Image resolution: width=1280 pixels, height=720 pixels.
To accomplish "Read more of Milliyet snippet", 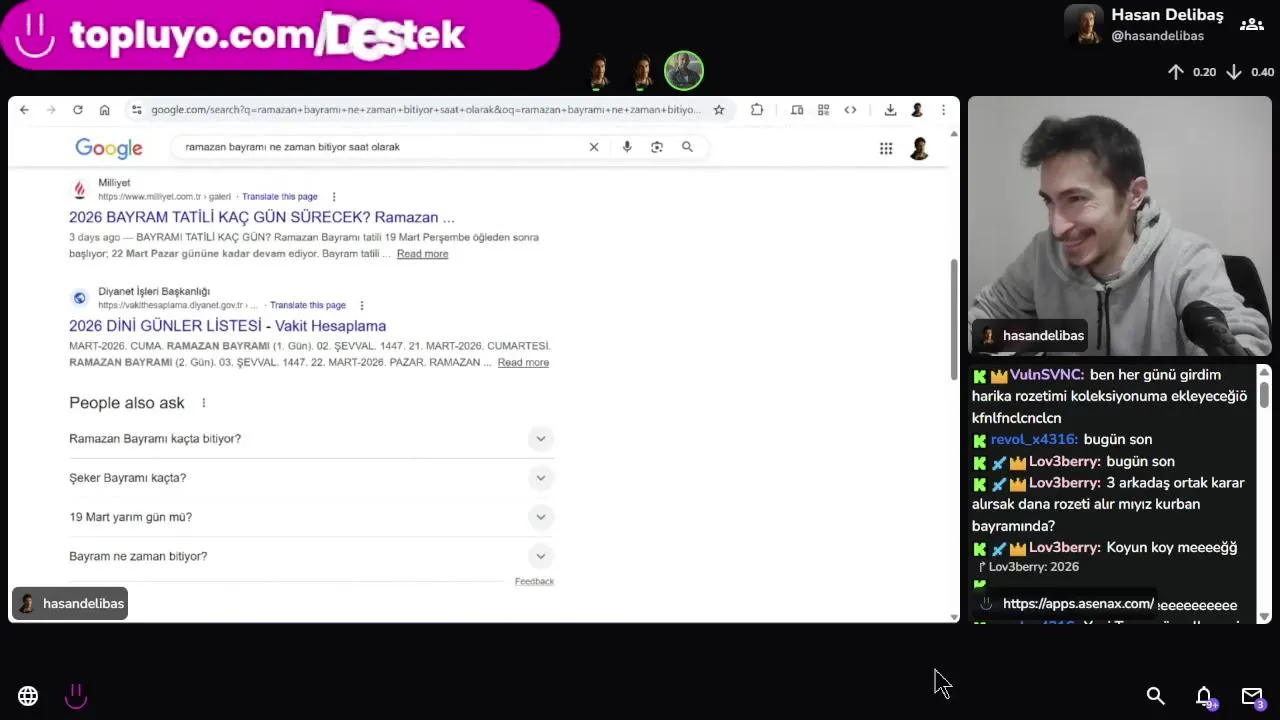I will pyautogui.click(x=422, y=254).
